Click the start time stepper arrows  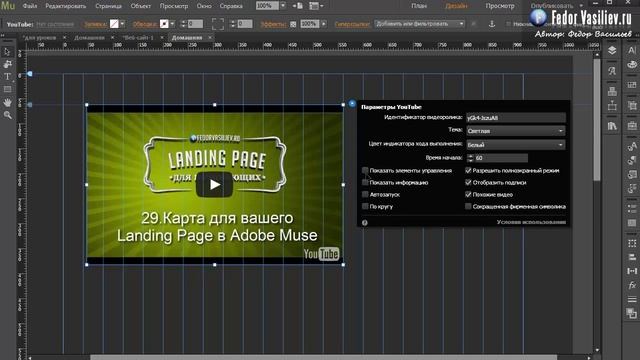[470, 158]
